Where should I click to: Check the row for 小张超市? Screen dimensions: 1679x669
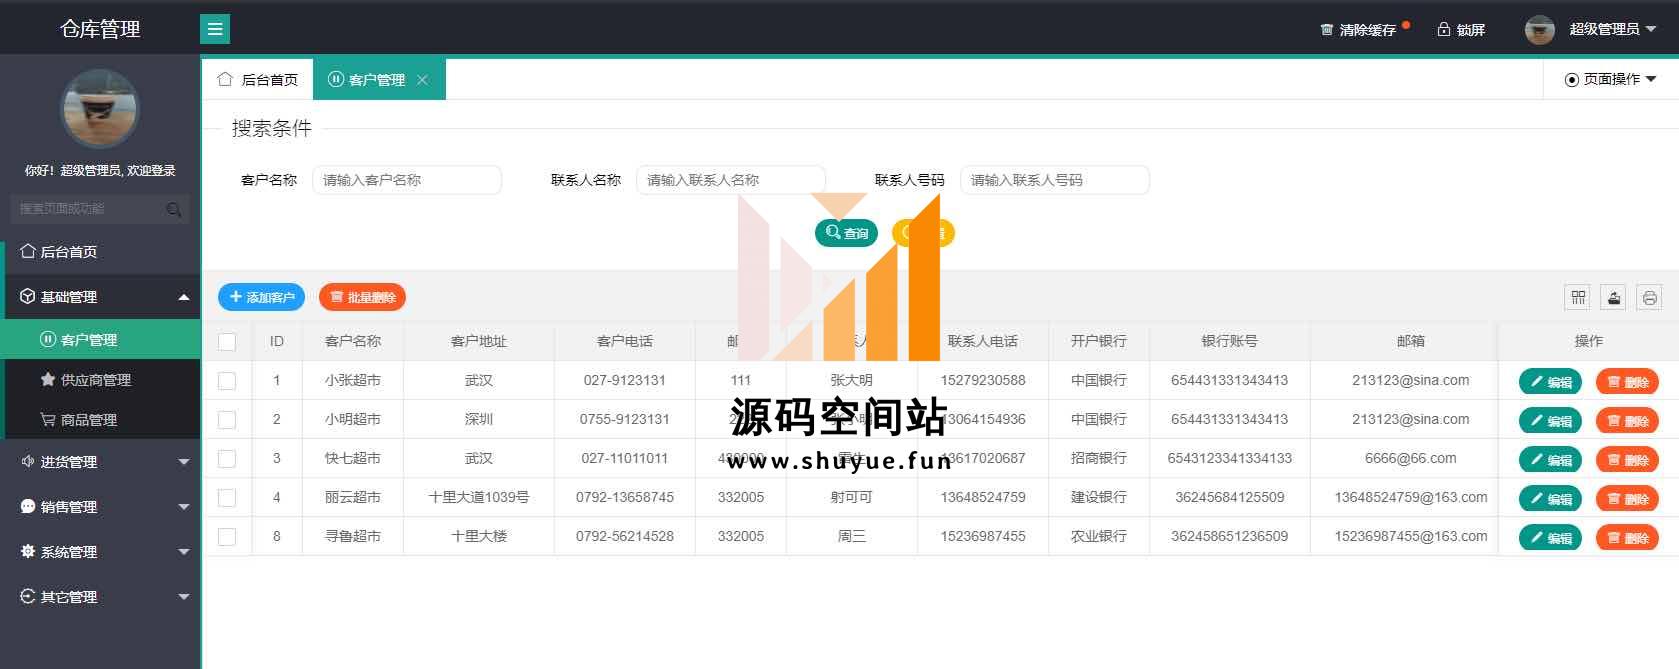[227, 380]
